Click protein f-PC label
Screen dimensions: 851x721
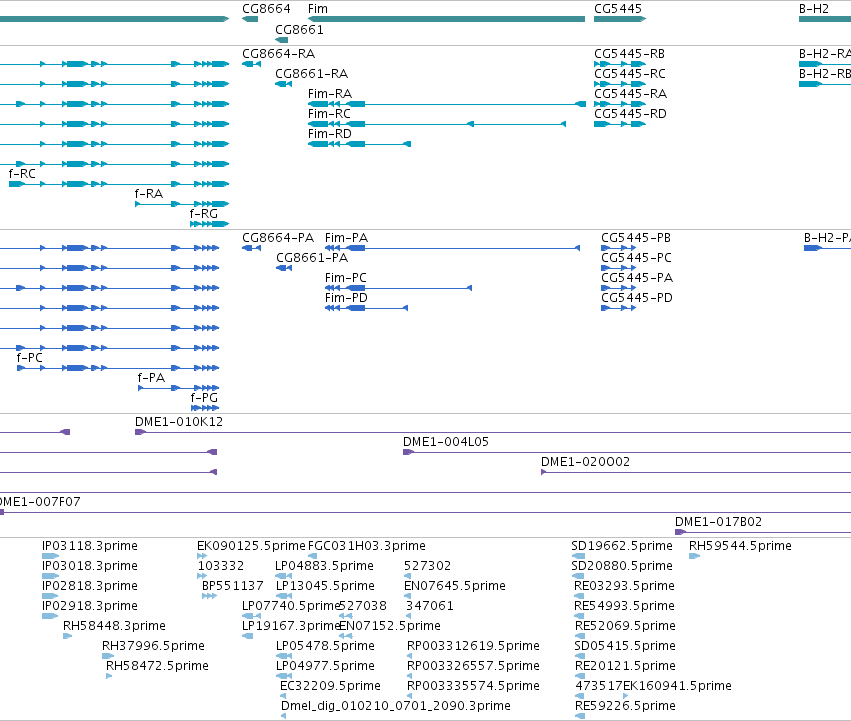tap(29, 358)
